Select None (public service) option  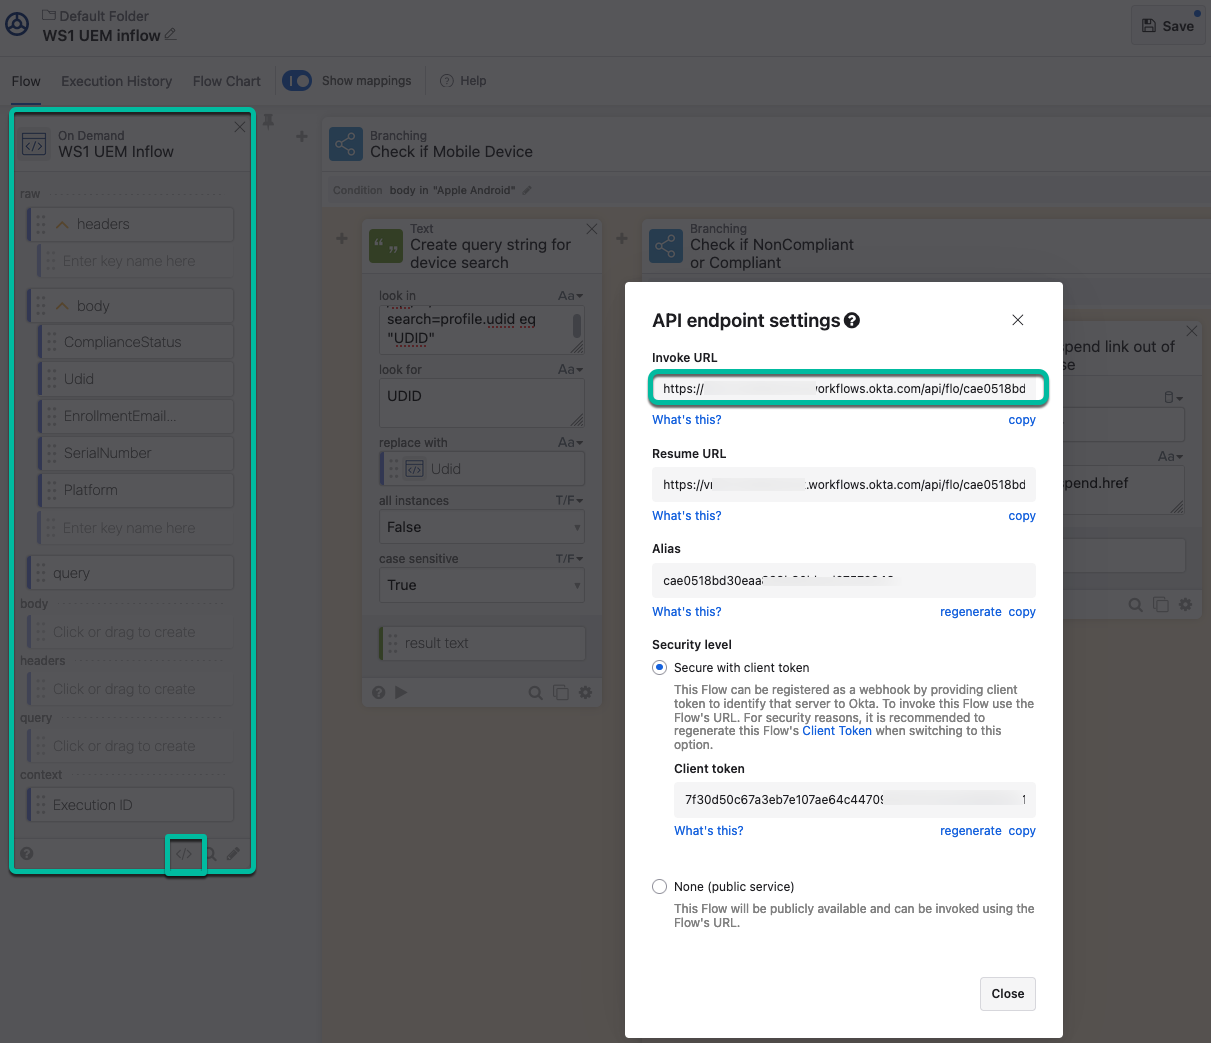pyautogui.click(x=659, y=887)
